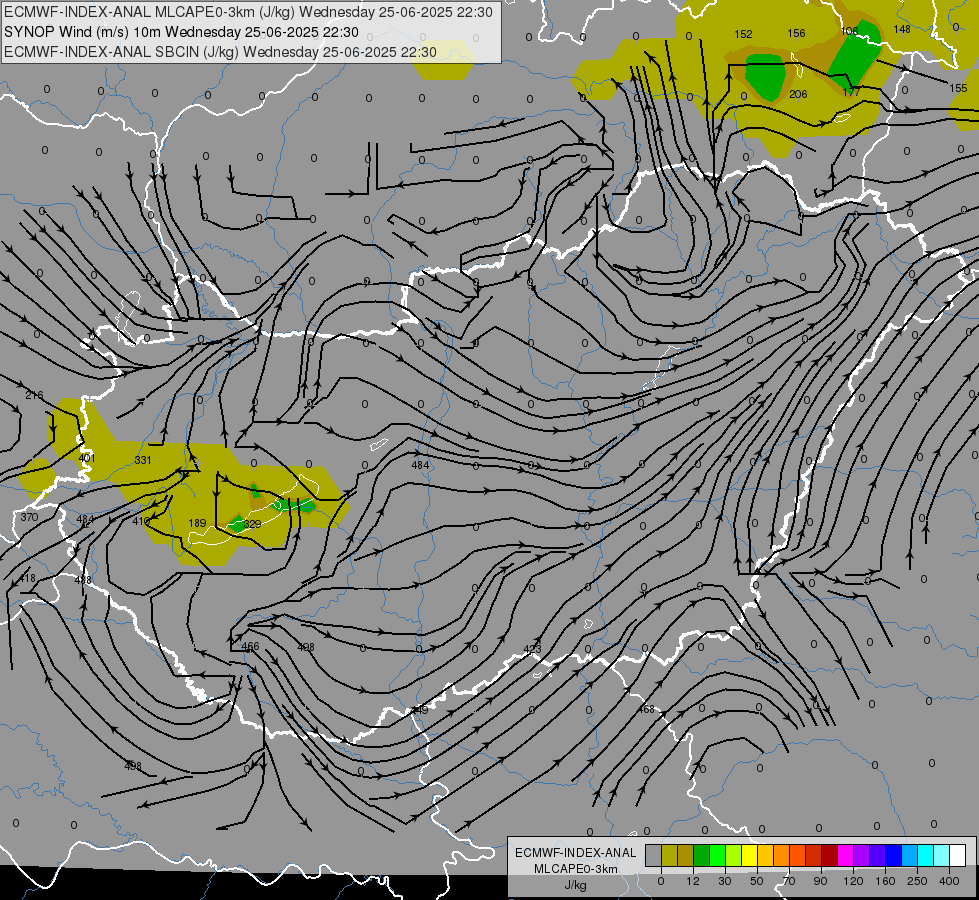The width and height of the screenshot is (979, 900).
Task: Pick the yellow-green legend swatch
Action: point(734,855)
